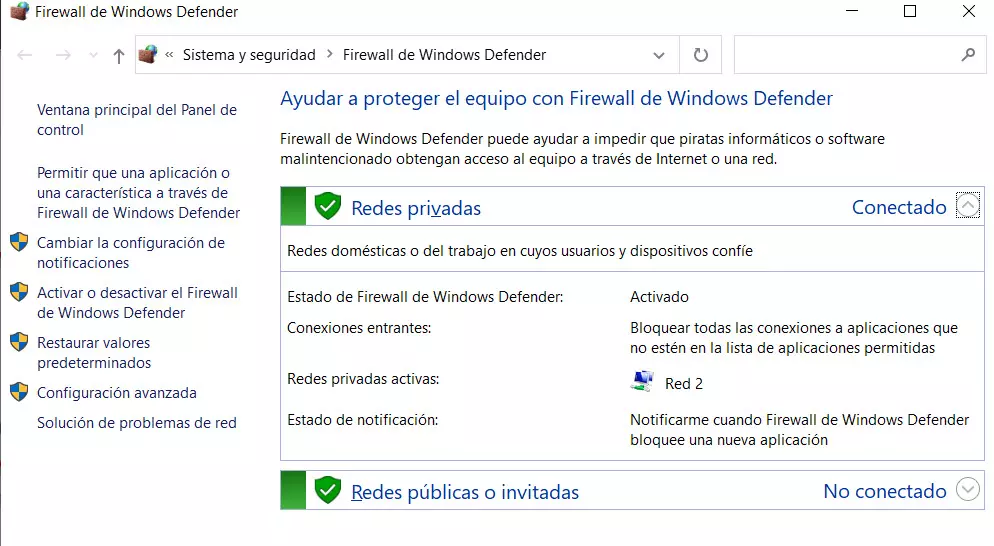Click inside the Control Panel search box
Image resolution: width=994 pixels, height=546 pixels.
[x=845, y=56]
